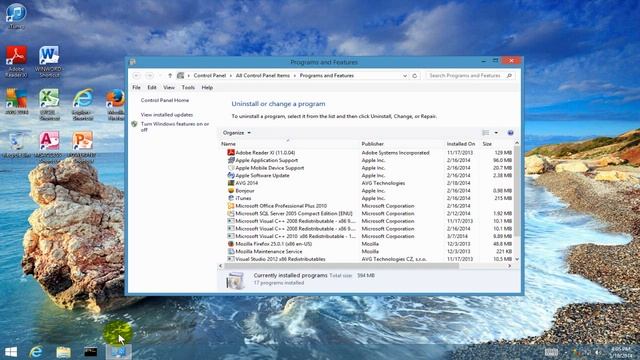Click Turn Windows features on or off

click(175, 127)
